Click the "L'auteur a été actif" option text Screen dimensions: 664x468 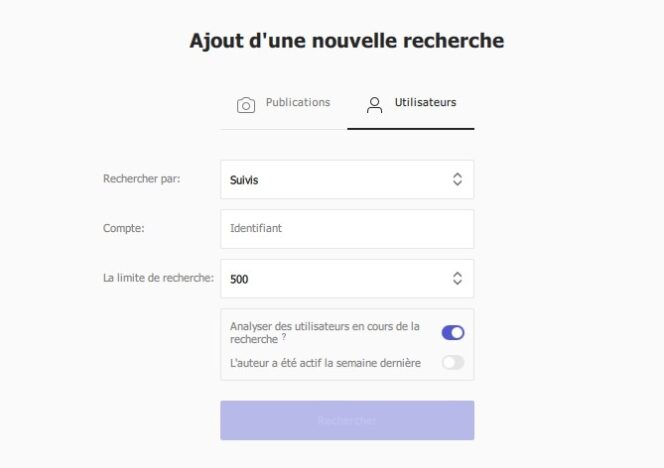(x=325, y=362)
